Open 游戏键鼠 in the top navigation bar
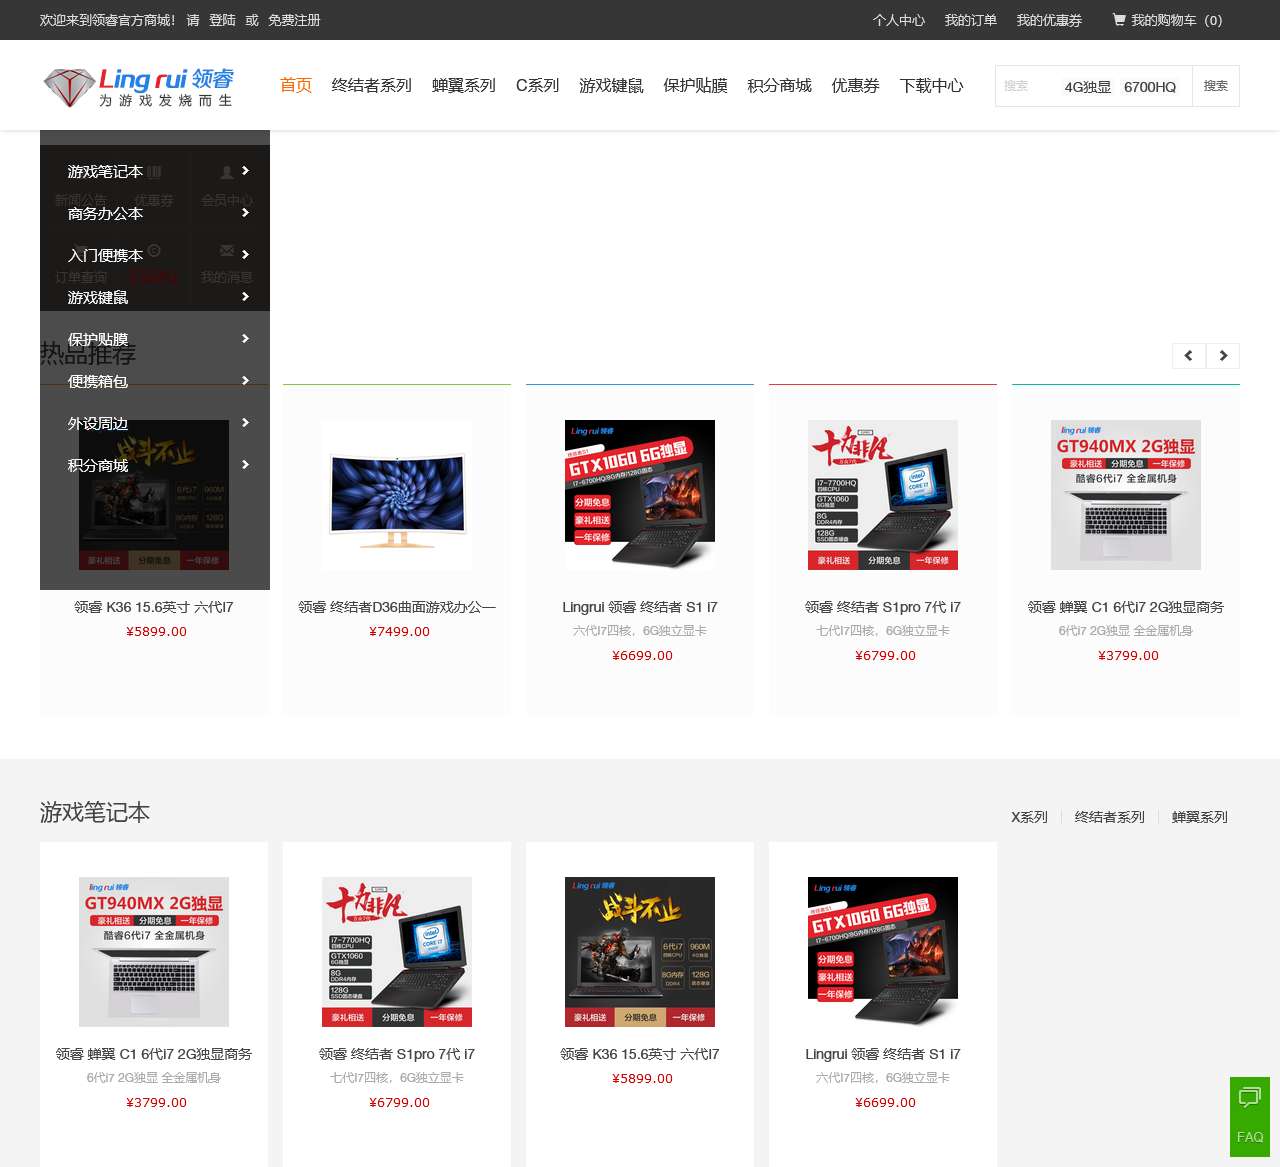The height and width of the screenshot is (1167, 1280). pyautogui.click(x=611, y=86)
